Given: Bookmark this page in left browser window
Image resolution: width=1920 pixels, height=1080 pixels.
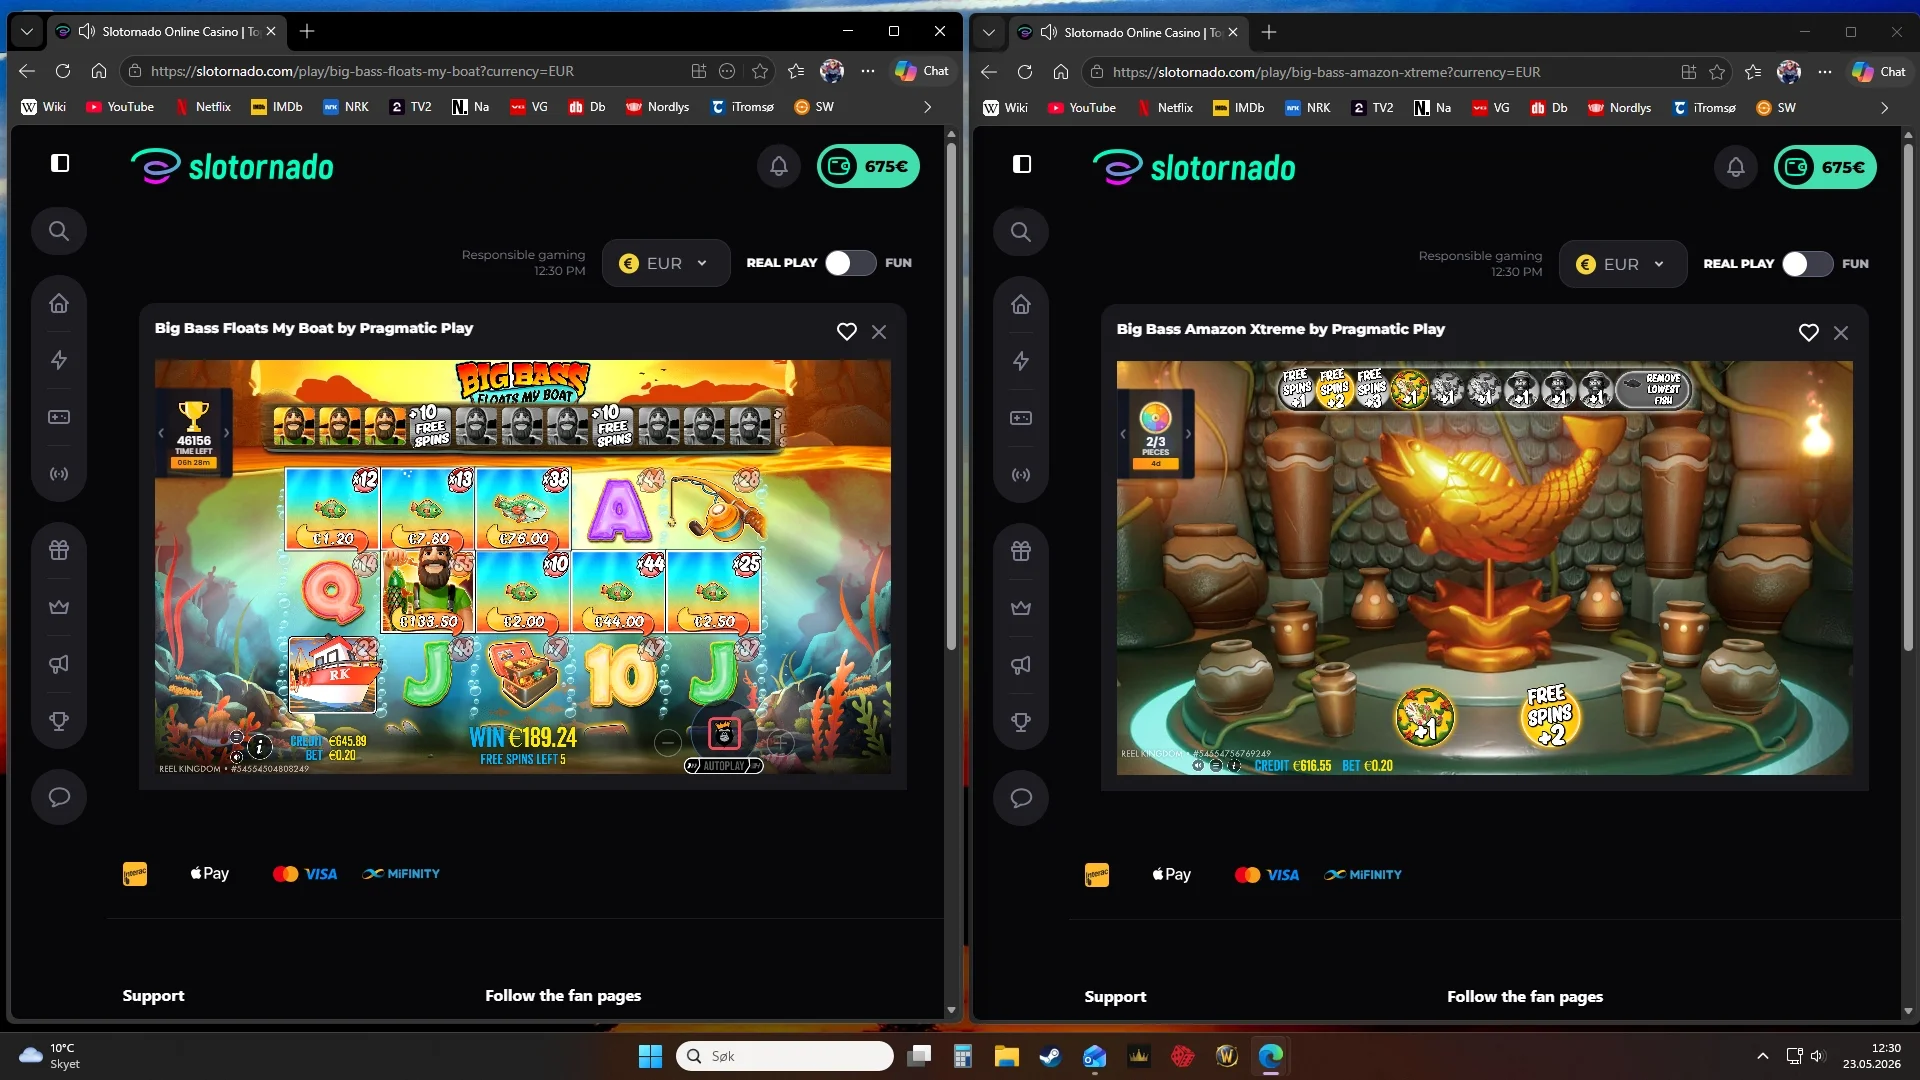Looking at the screenshot, I should click(x=760, y=71).
